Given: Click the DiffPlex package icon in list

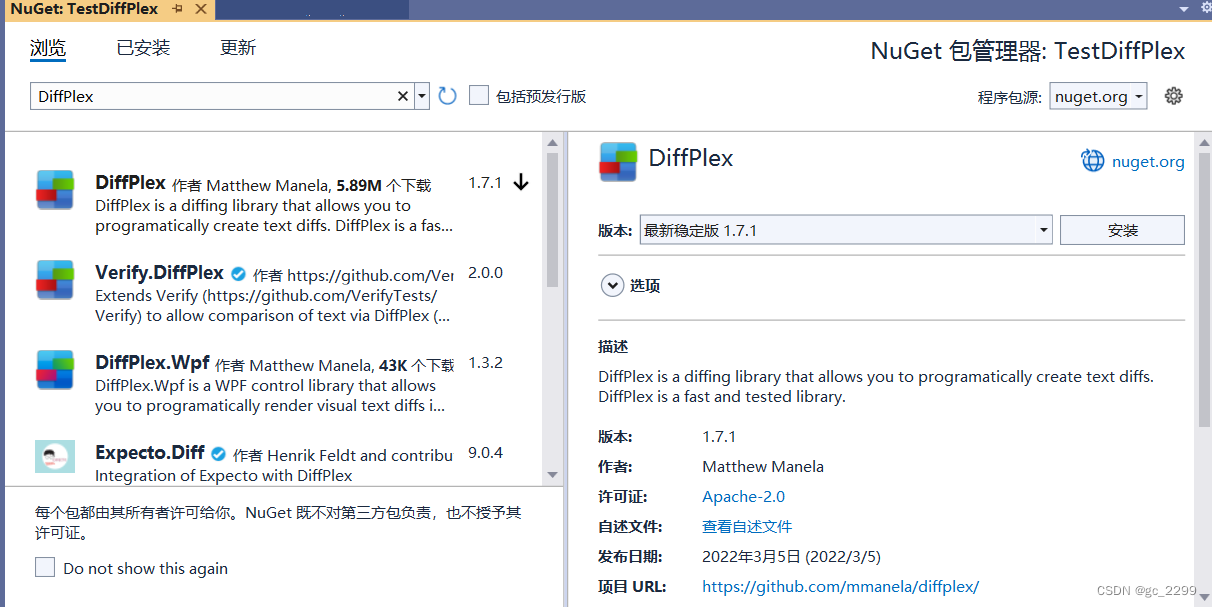Looking at the screenshot, I should (x=55, y=189).
